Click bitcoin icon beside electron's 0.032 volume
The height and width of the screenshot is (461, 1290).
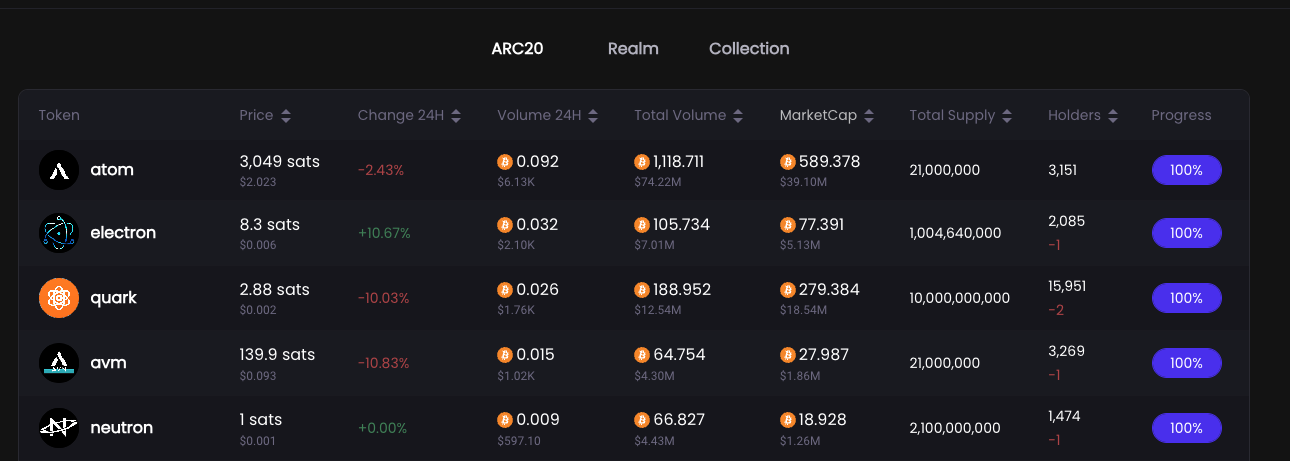point(505,225)
